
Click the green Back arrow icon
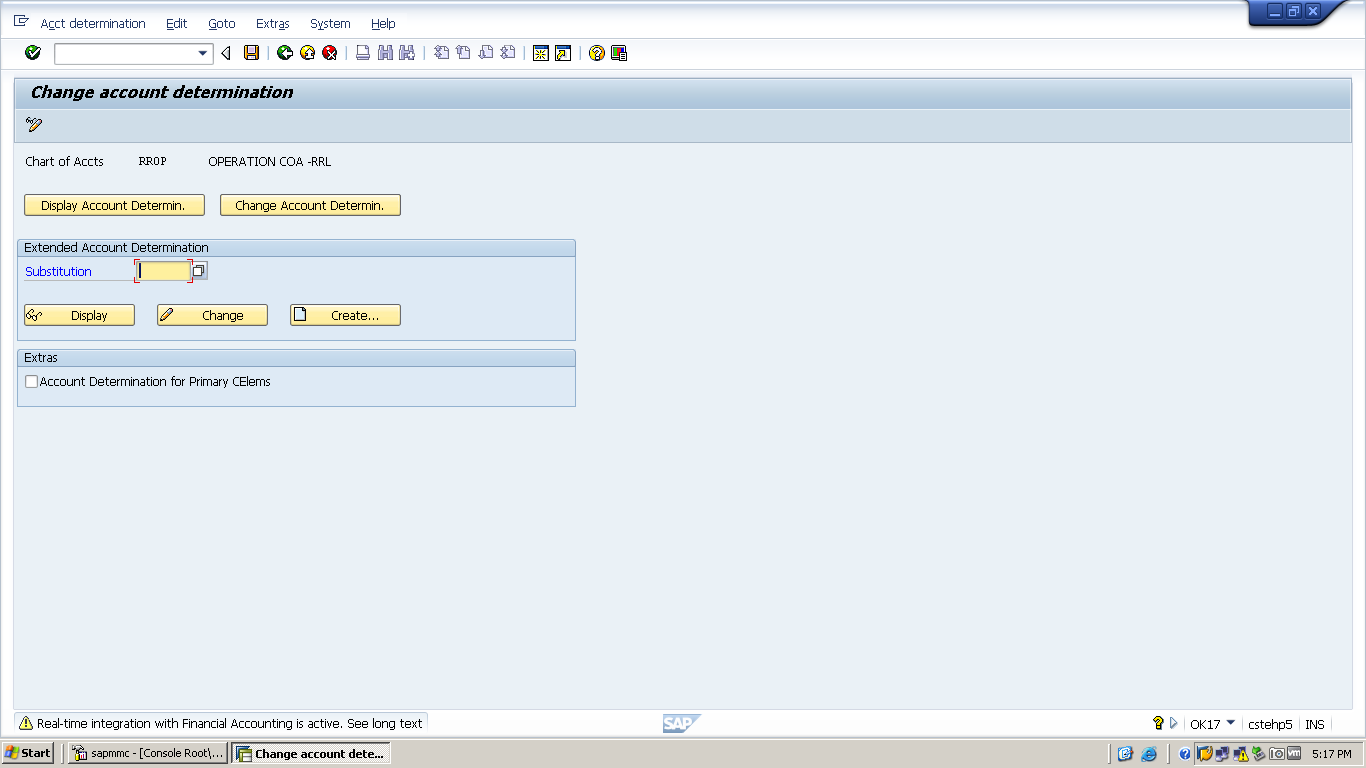[285, 53]
